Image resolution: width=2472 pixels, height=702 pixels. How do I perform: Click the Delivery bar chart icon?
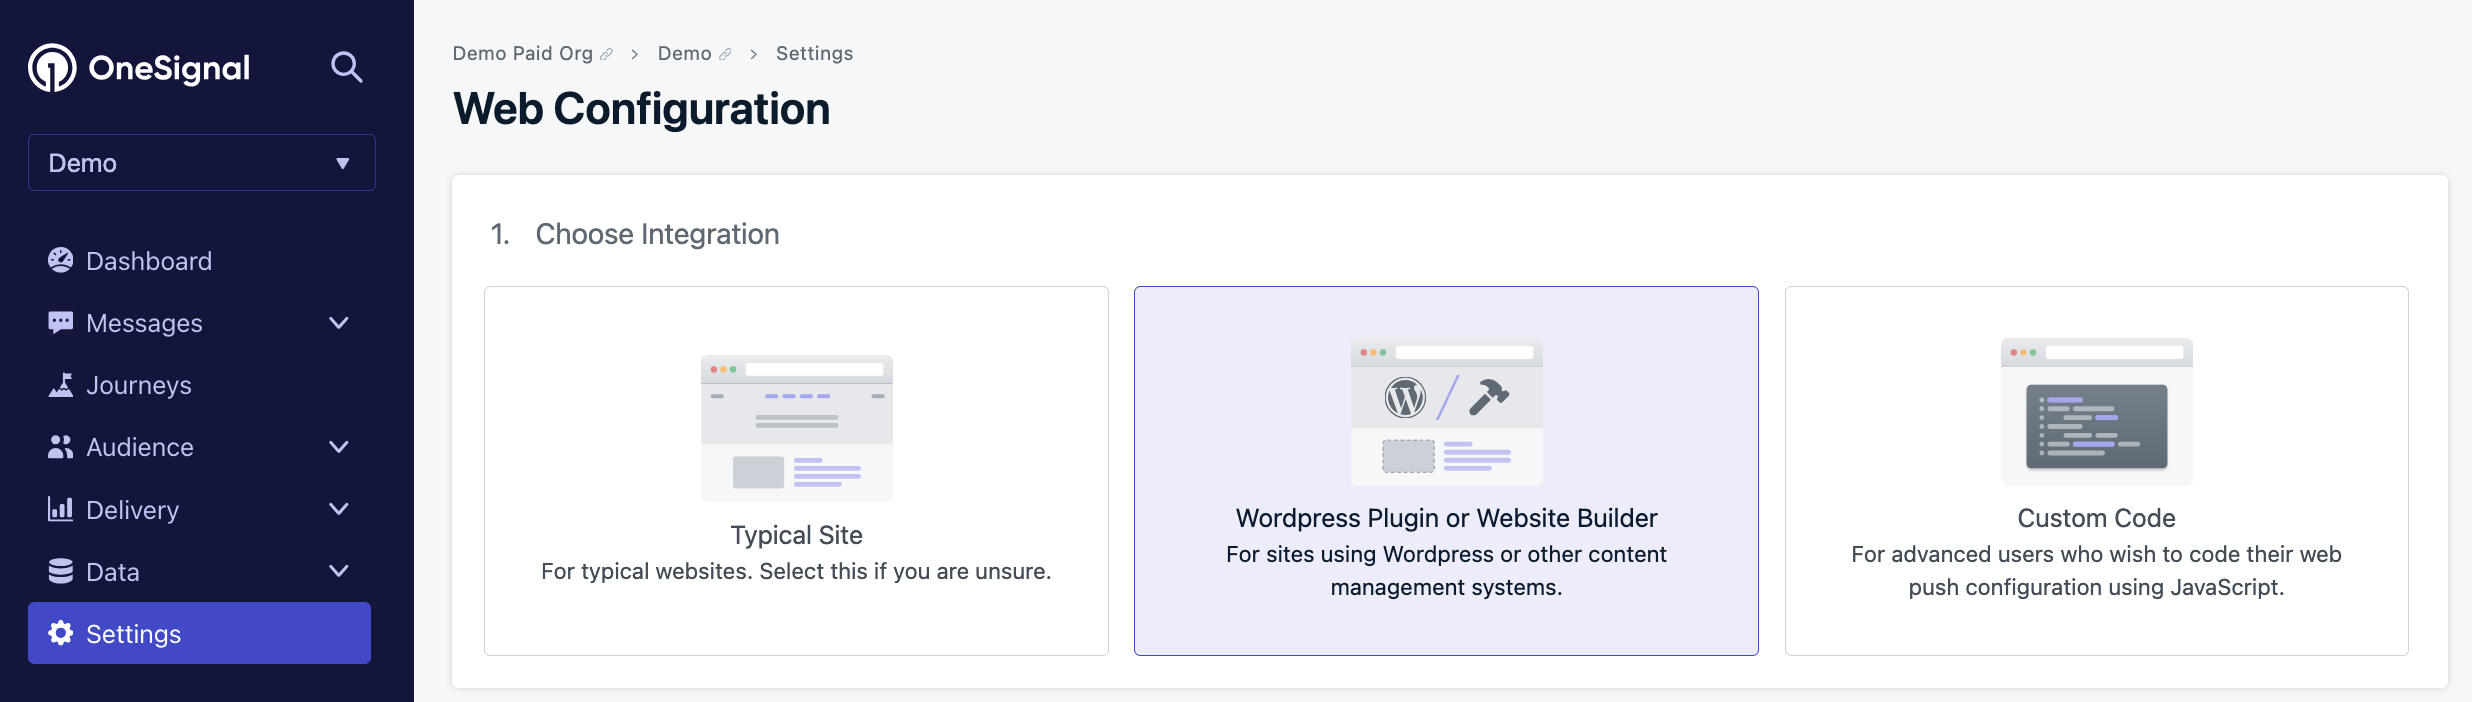61,509
